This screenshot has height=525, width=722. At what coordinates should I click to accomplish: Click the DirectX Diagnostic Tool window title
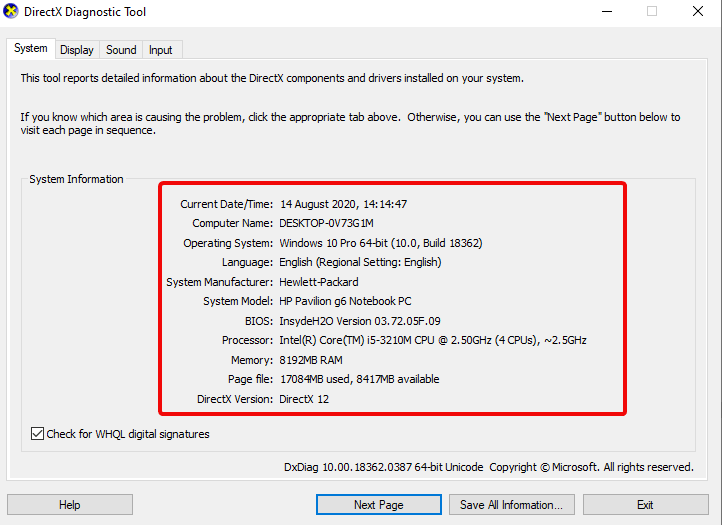pyautogui.click(x=85, y=12)
